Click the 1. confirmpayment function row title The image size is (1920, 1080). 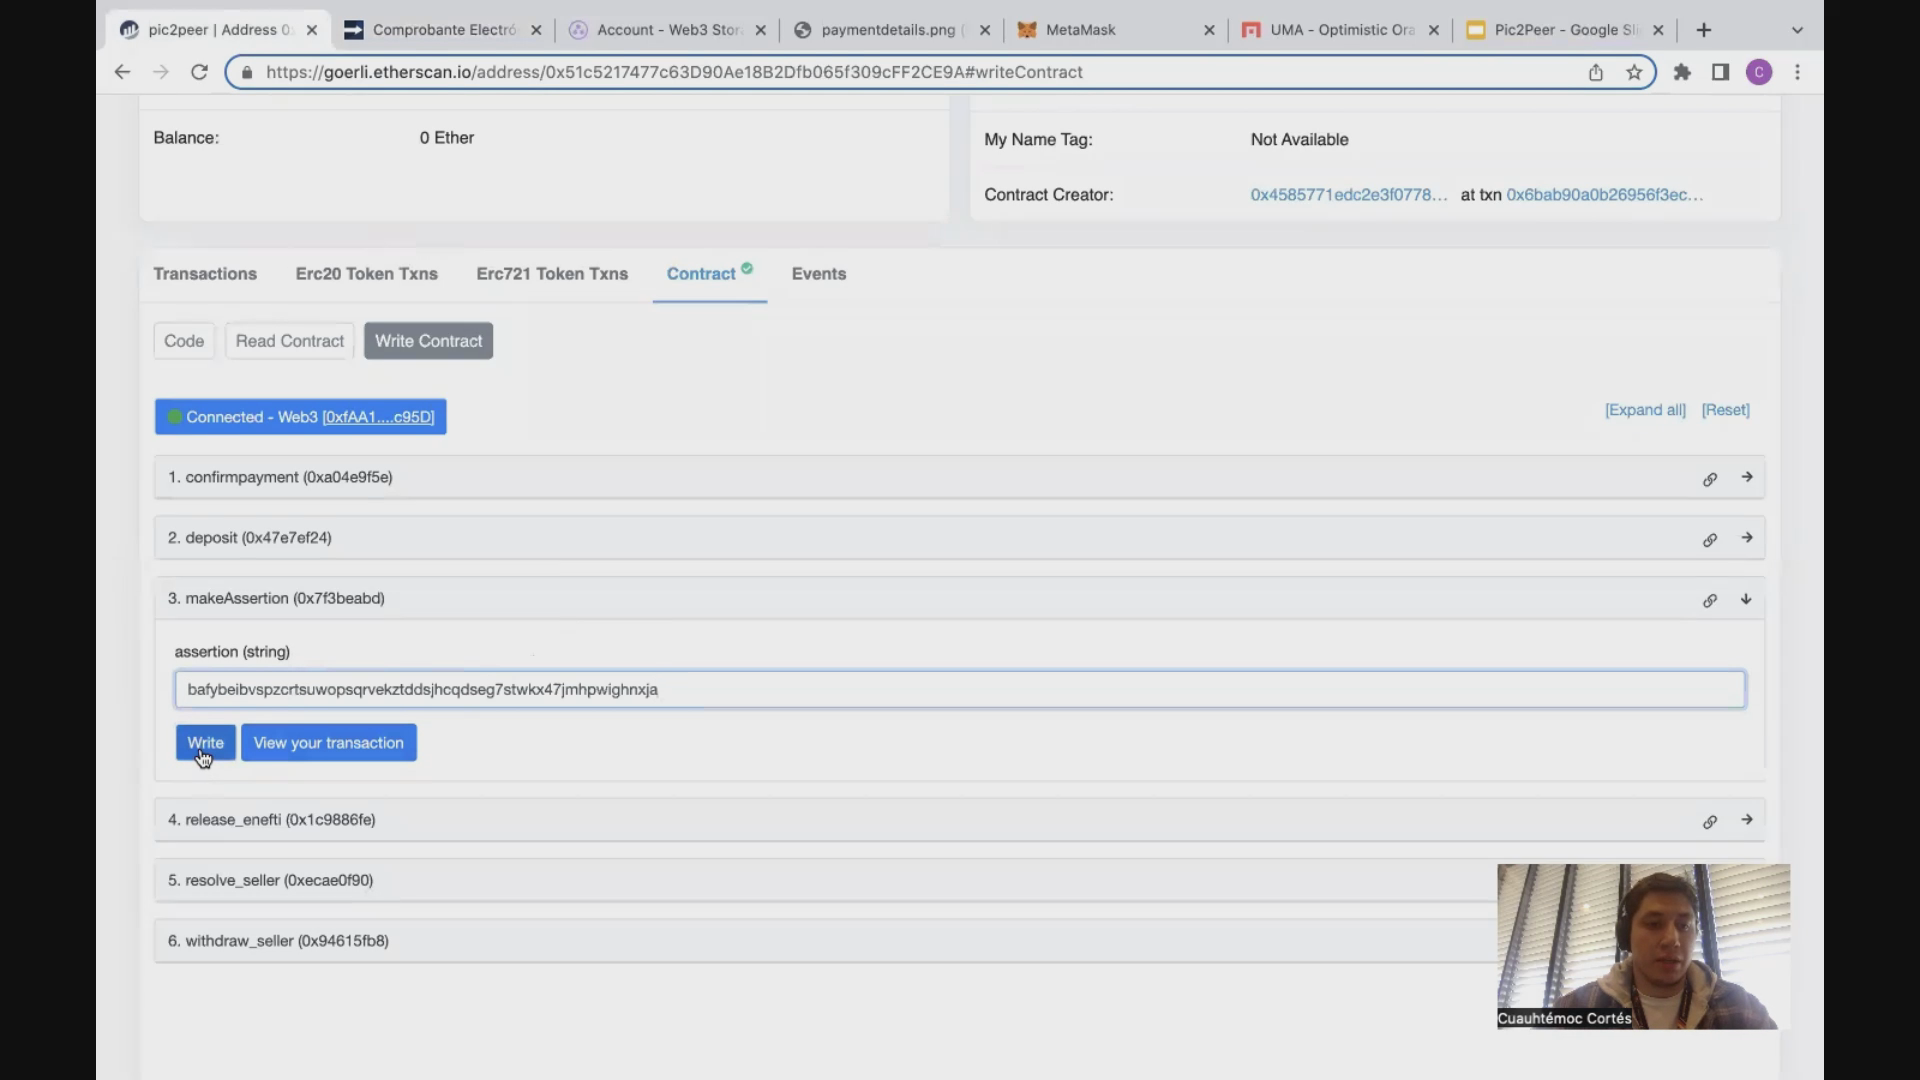point(280,477)
